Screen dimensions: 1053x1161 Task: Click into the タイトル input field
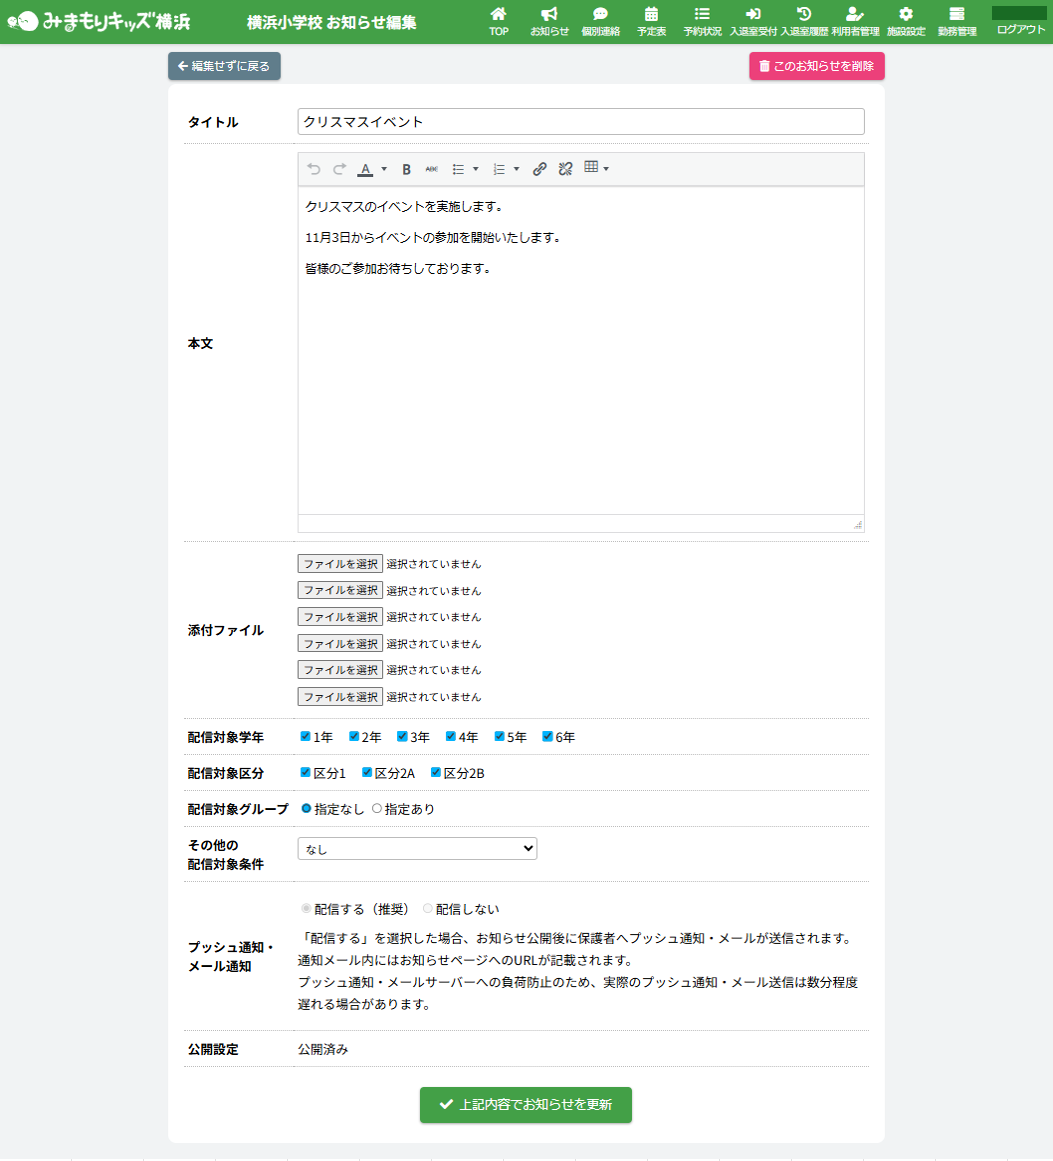pos(580,122)
